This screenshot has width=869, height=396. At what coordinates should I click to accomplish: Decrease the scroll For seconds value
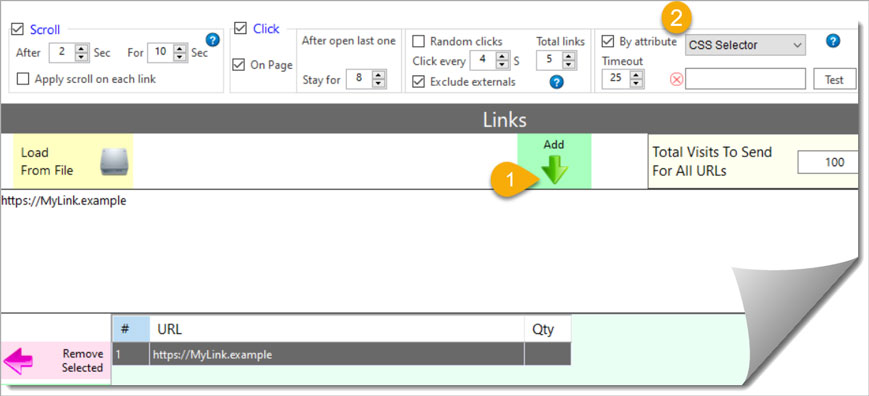click(x=181, y=57)
